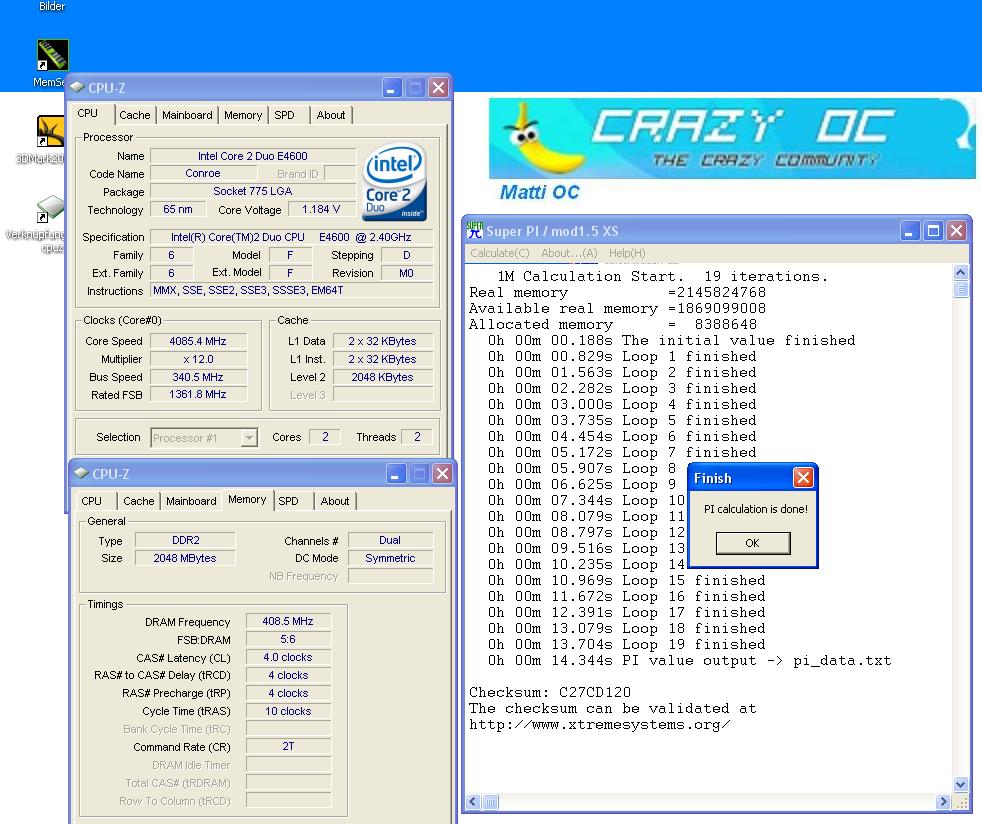Click the Channels # Dual field
Screen dimensions: 982x824
(390, 540)
